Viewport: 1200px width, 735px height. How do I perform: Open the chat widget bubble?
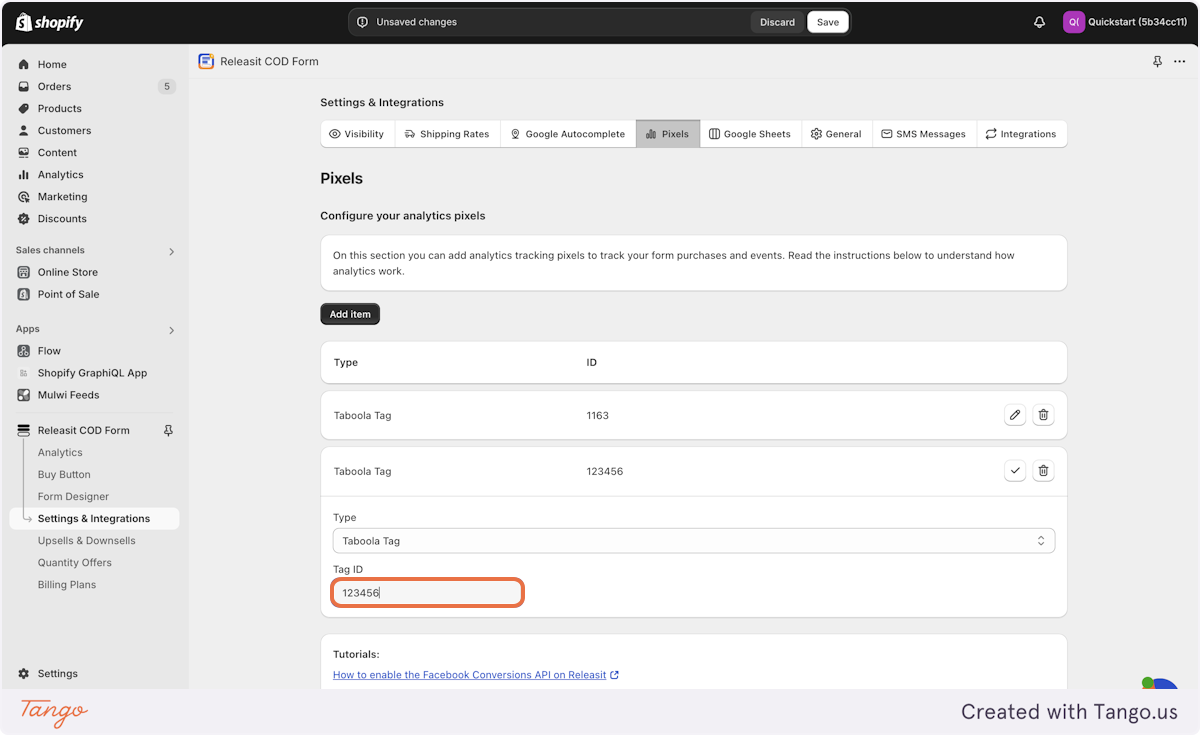[x=1160, y=683]
